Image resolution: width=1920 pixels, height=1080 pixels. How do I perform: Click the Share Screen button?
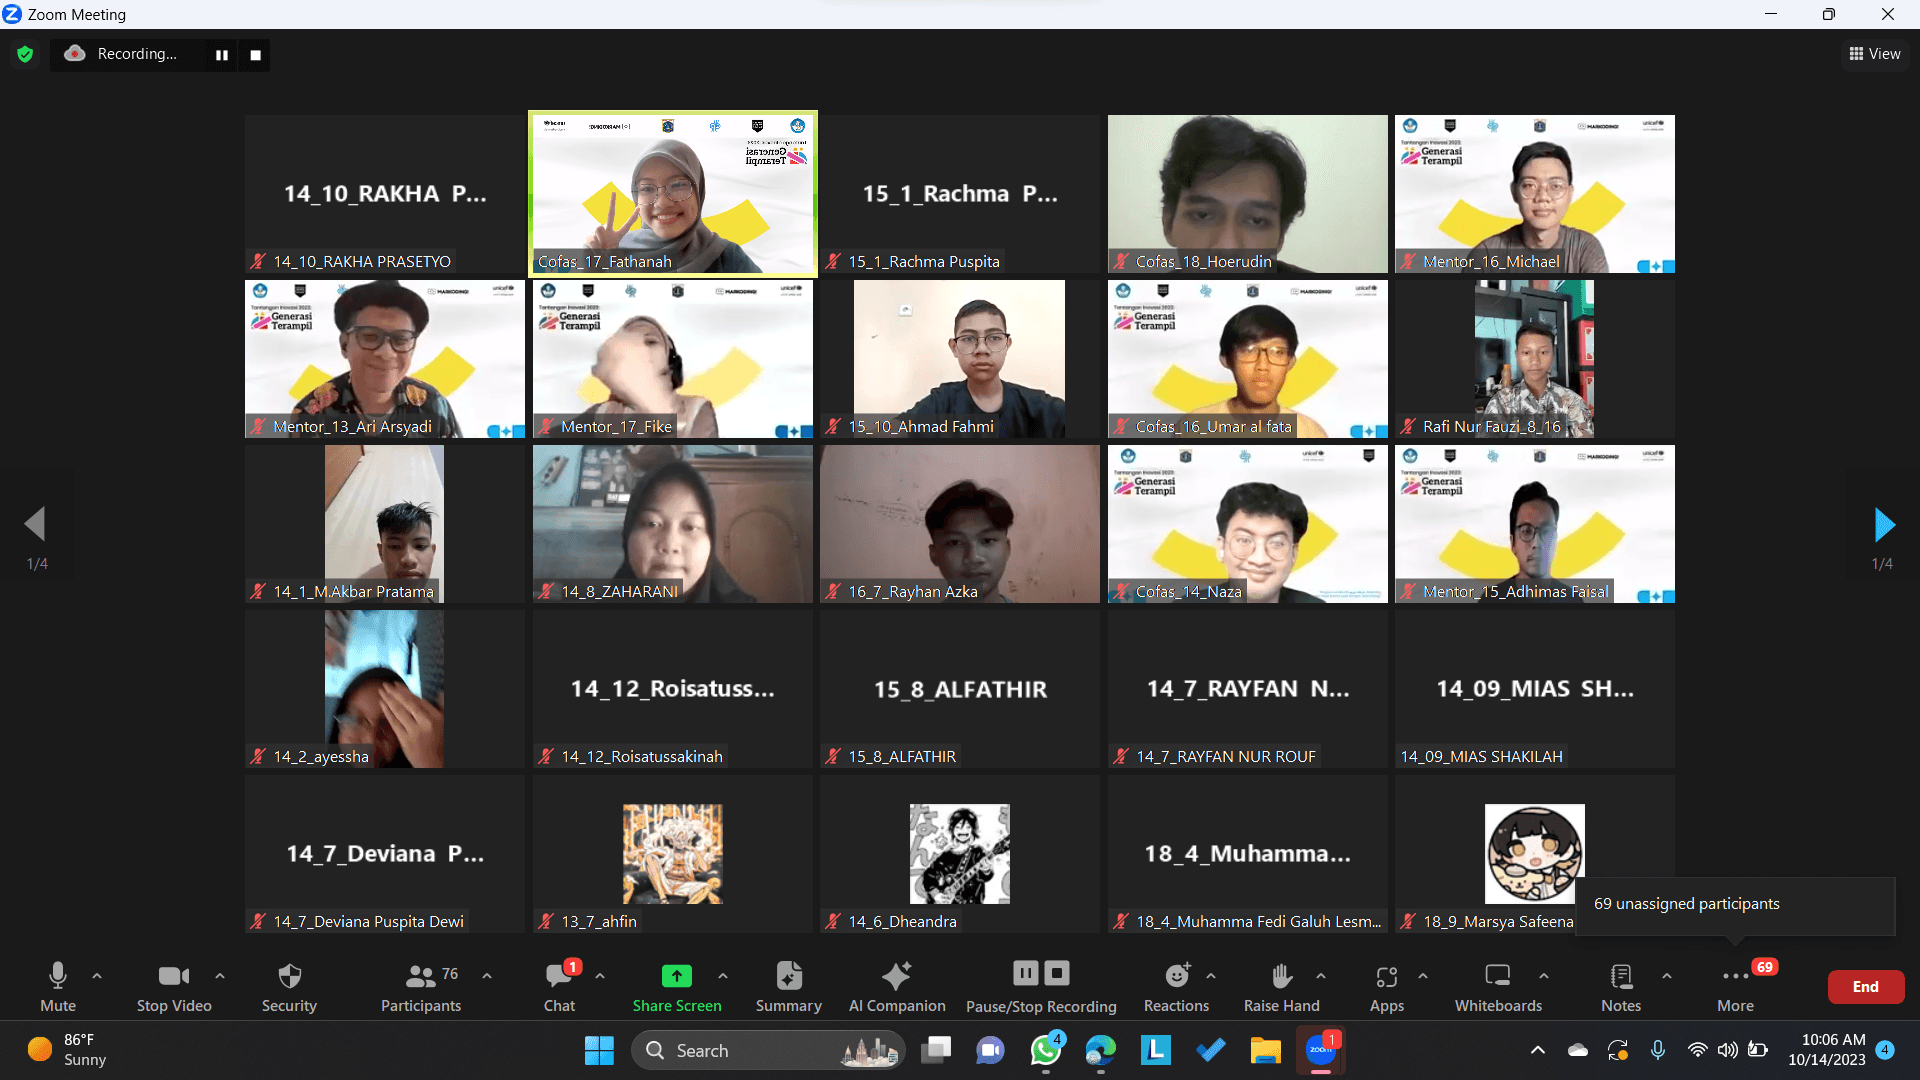click(x=677, y=977)
